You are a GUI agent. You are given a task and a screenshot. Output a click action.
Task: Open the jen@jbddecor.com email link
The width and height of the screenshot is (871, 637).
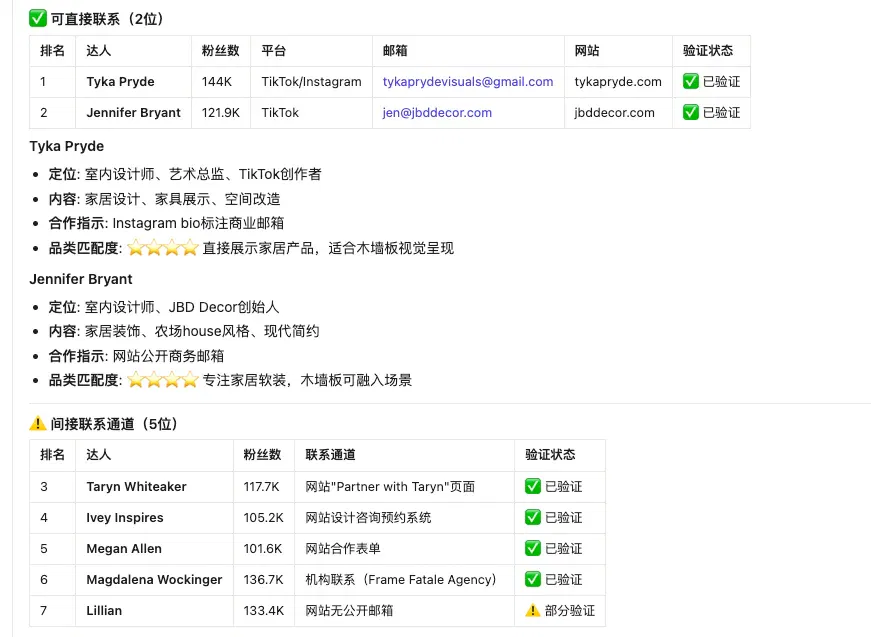point(437,113)
